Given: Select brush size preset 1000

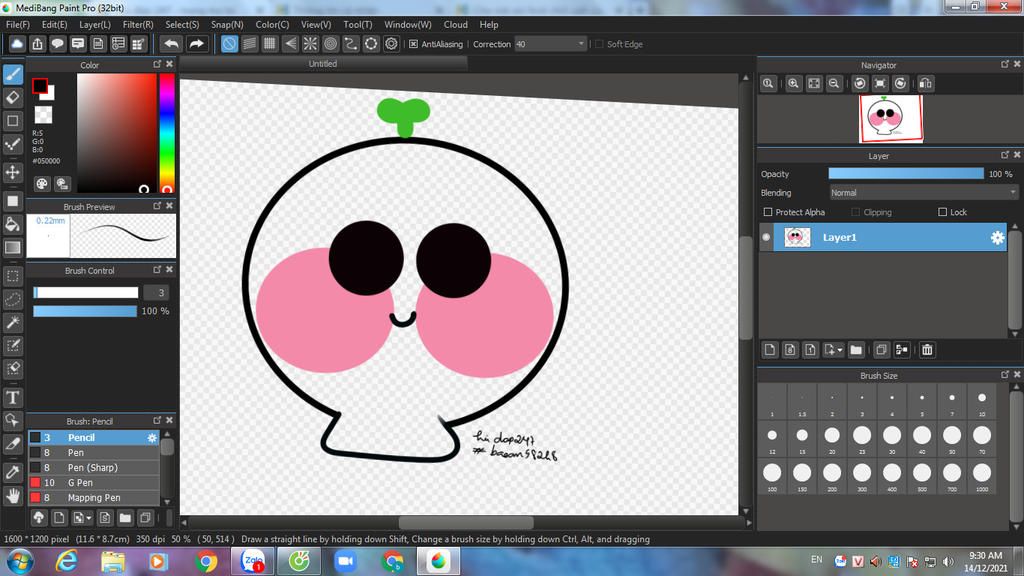Looking at the screenshot, I should coord(982,476).
